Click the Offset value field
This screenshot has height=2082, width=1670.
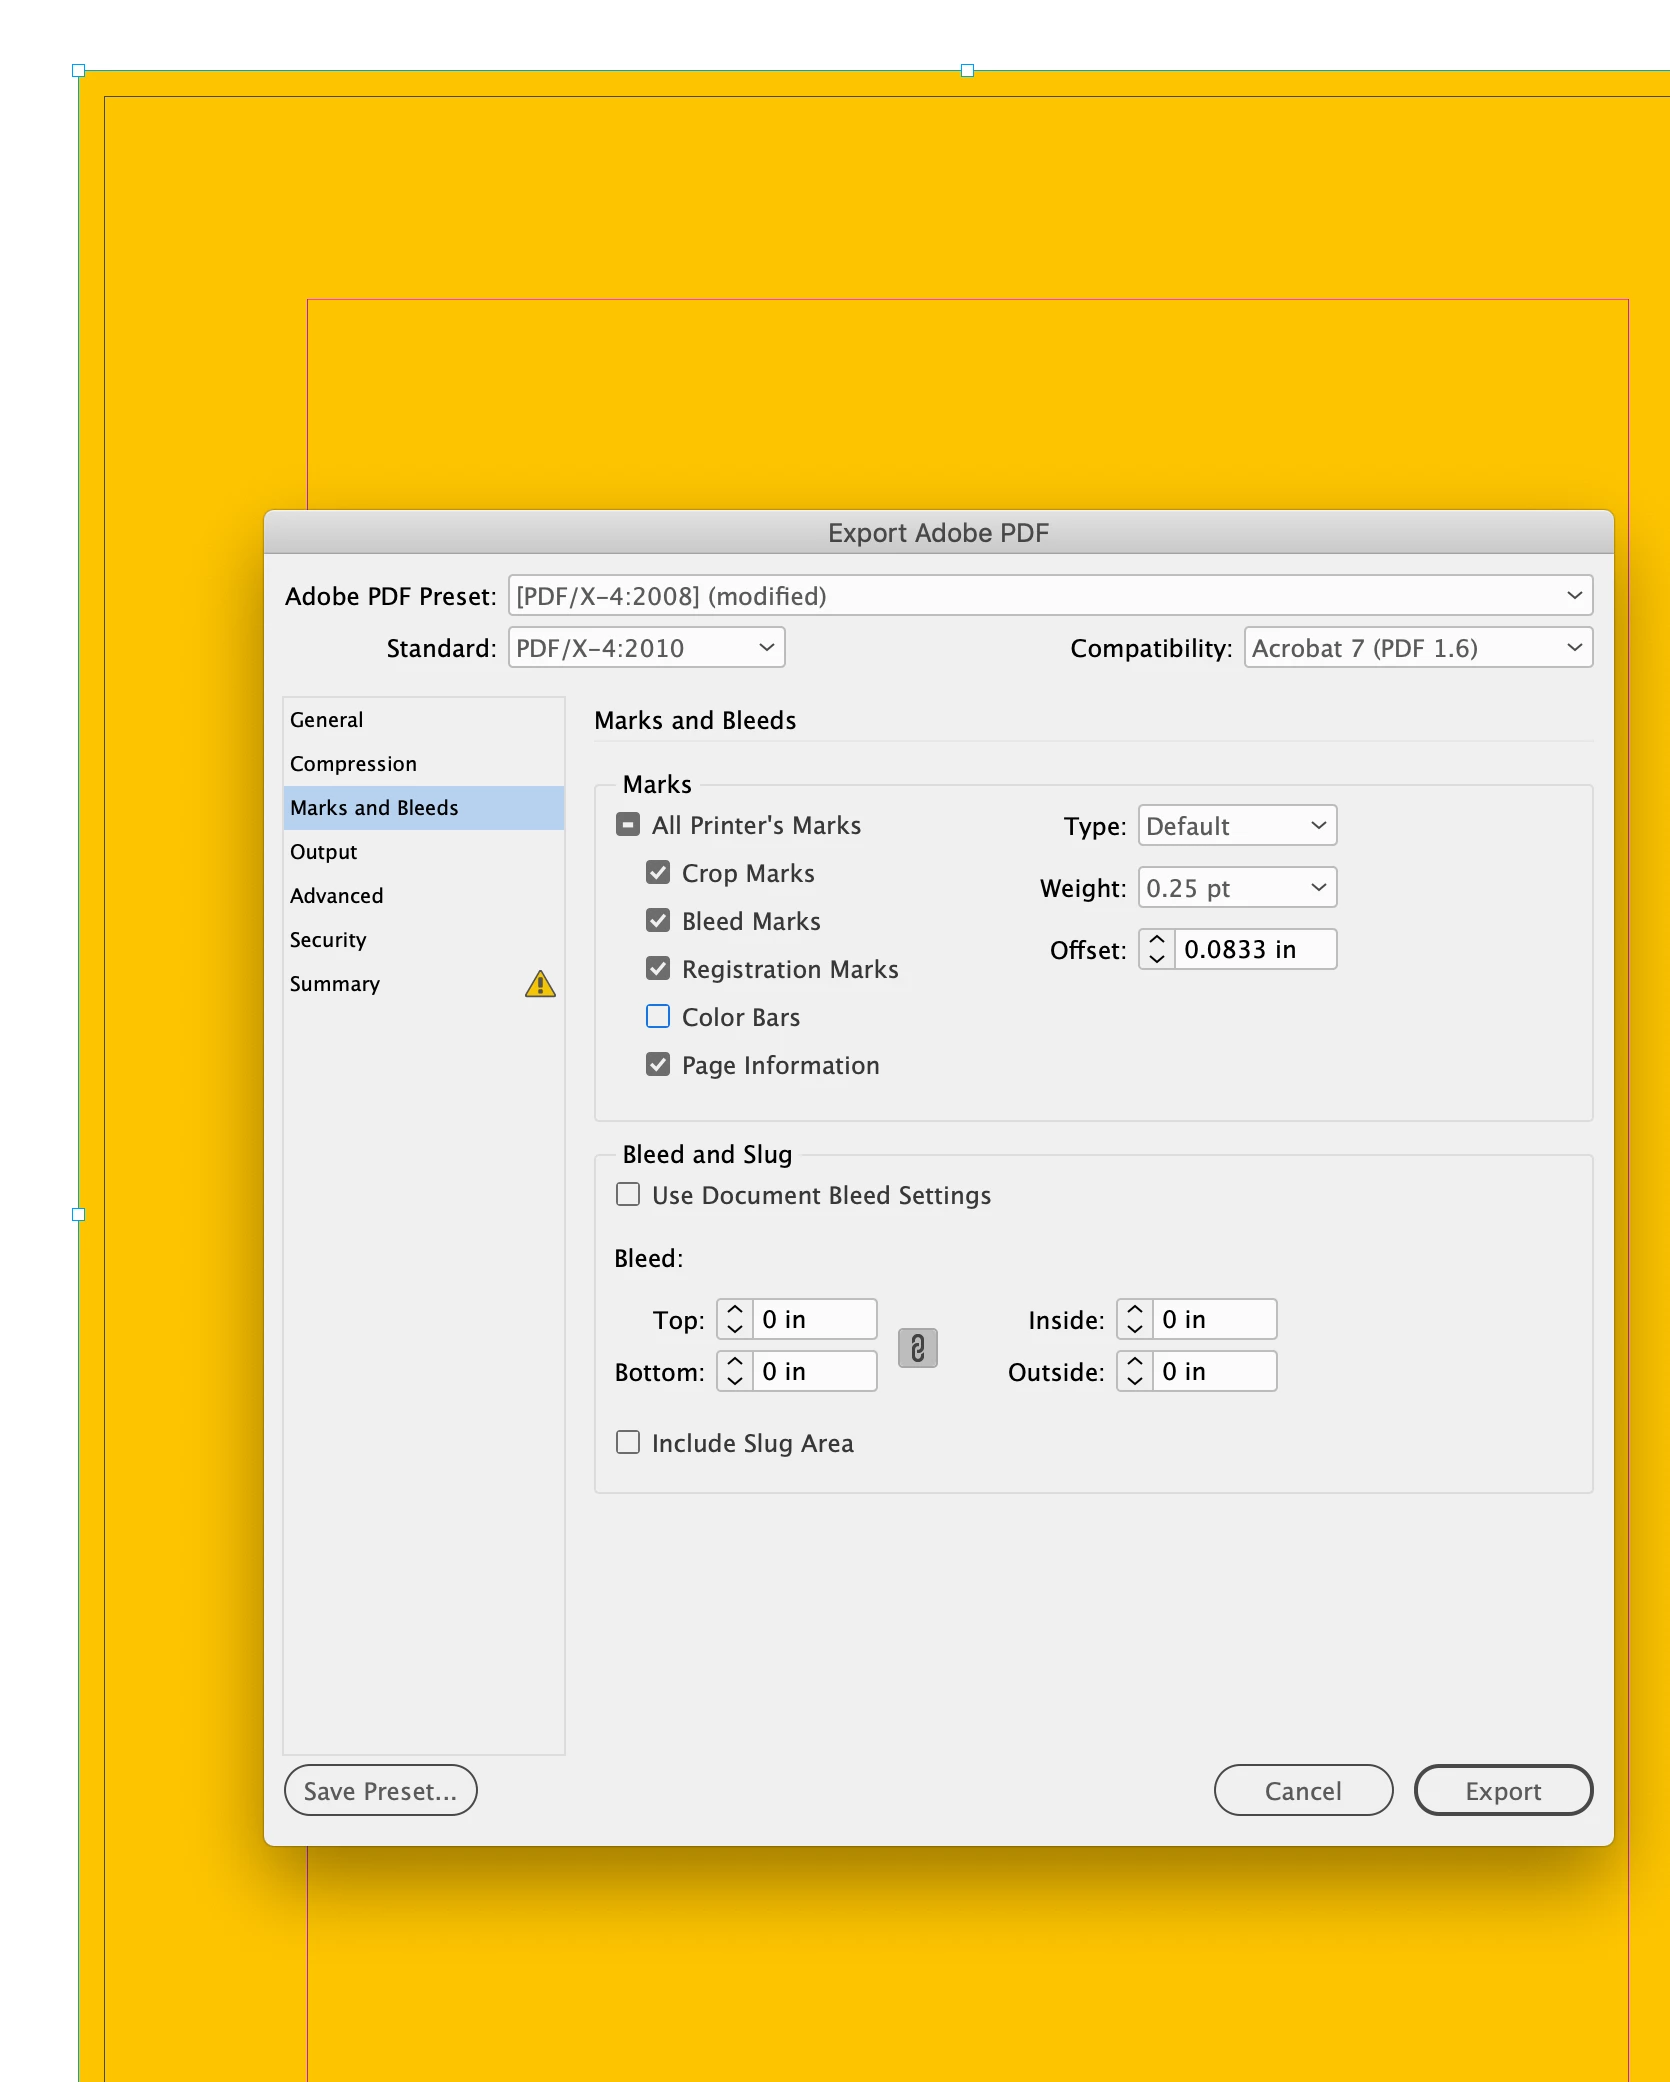click(x=1255, y=949)
